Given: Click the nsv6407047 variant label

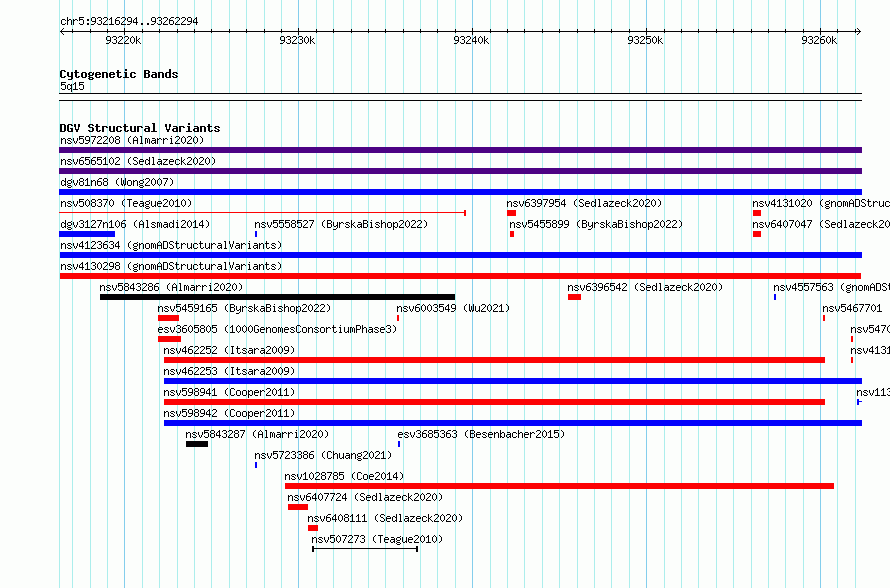Looking at the screenshot, I should (821, 224).
